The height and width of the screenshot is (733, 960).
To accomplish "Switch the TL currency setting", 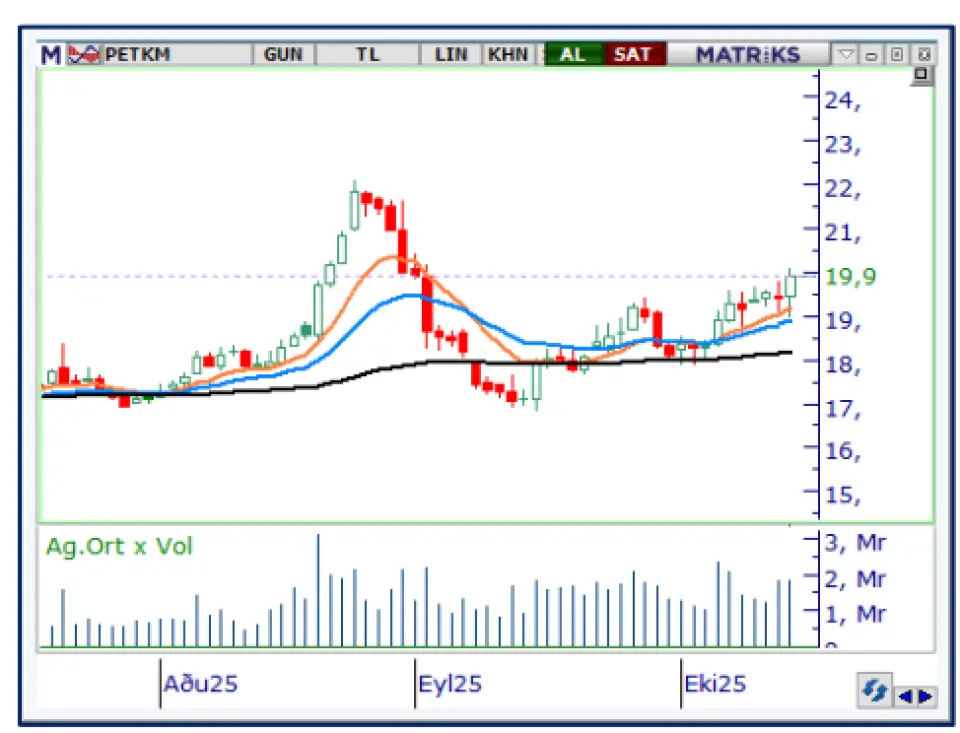I will (368, 54).
